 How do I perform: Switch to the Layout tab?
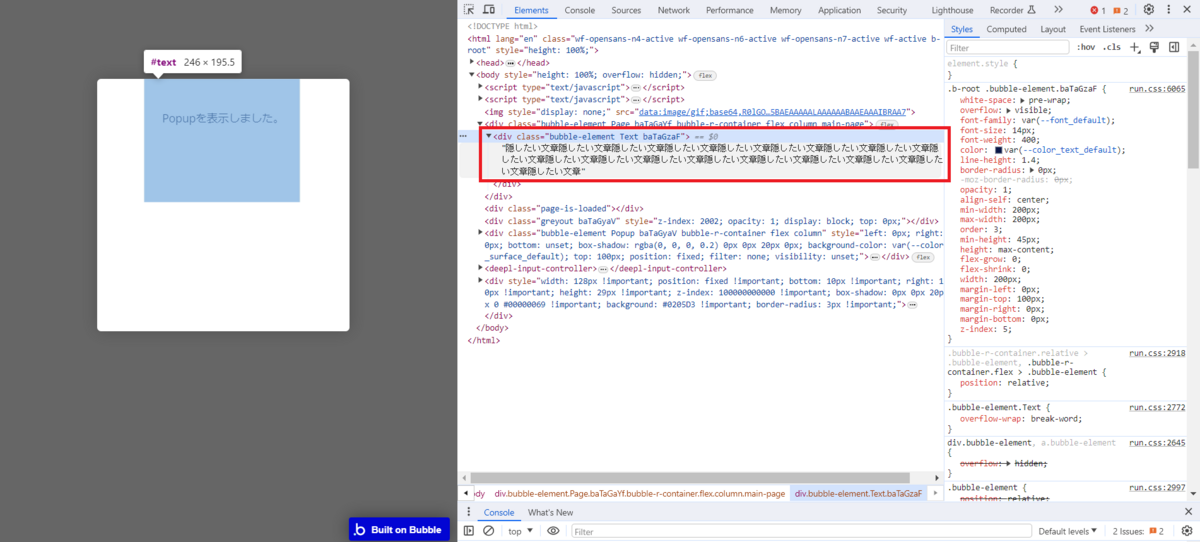[1053, 29]
